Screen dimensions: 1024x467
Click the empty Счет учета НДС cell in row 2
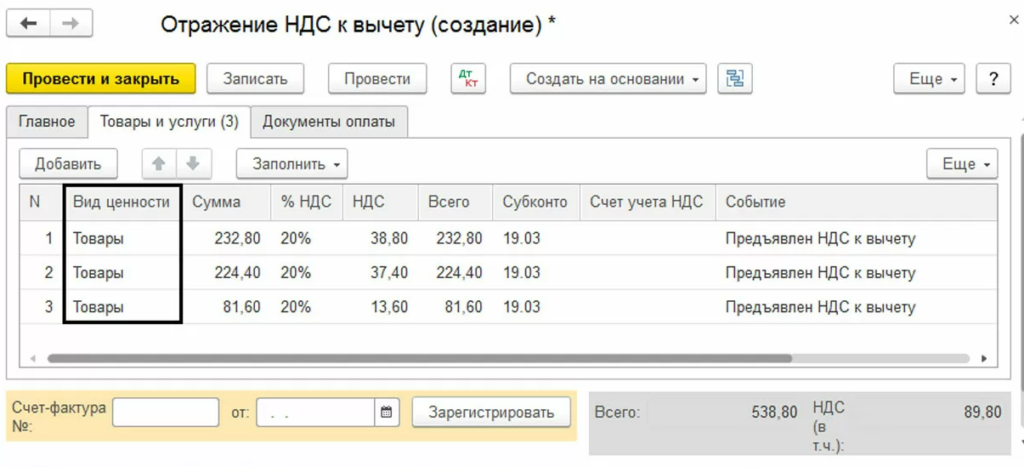(x=647, y=272)
